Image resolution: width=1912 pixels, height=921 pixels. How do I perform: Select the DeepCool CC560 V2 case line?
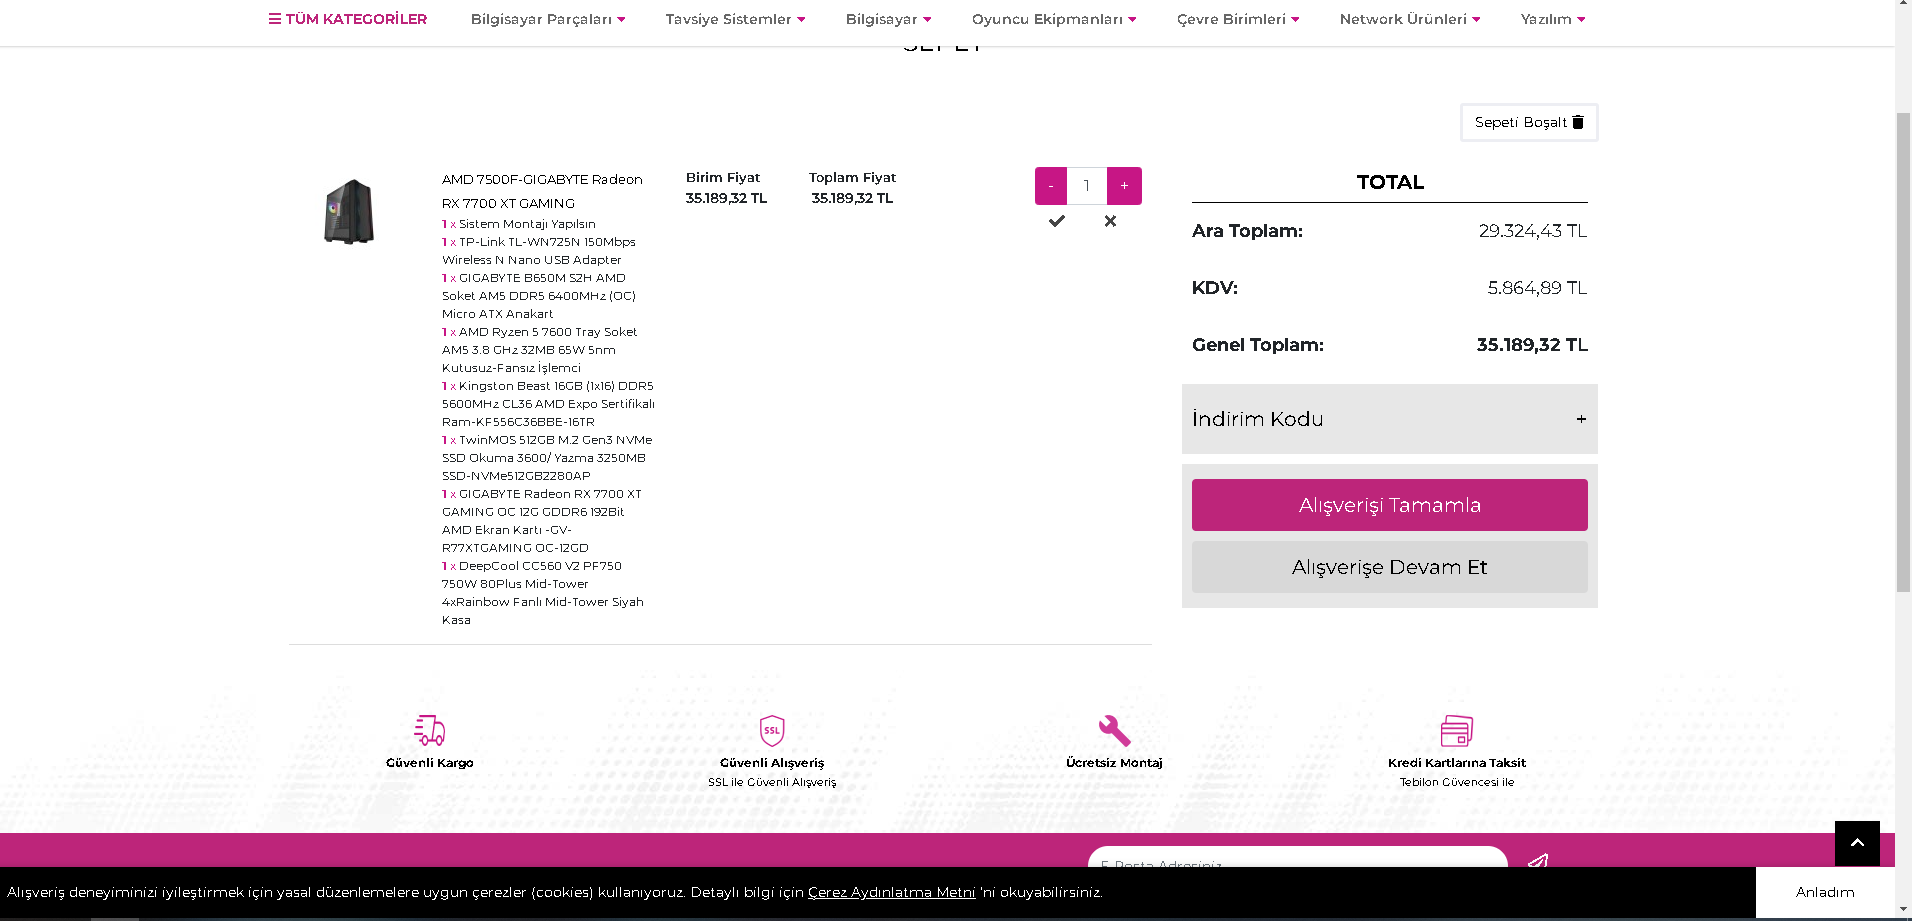click(543, 593)
